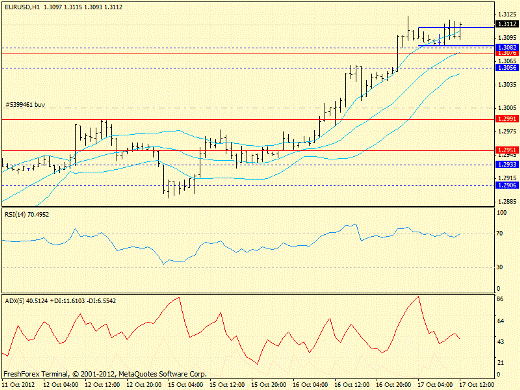
Task: Click the RSI scale value 70
Action: click(x=500, y=234)
